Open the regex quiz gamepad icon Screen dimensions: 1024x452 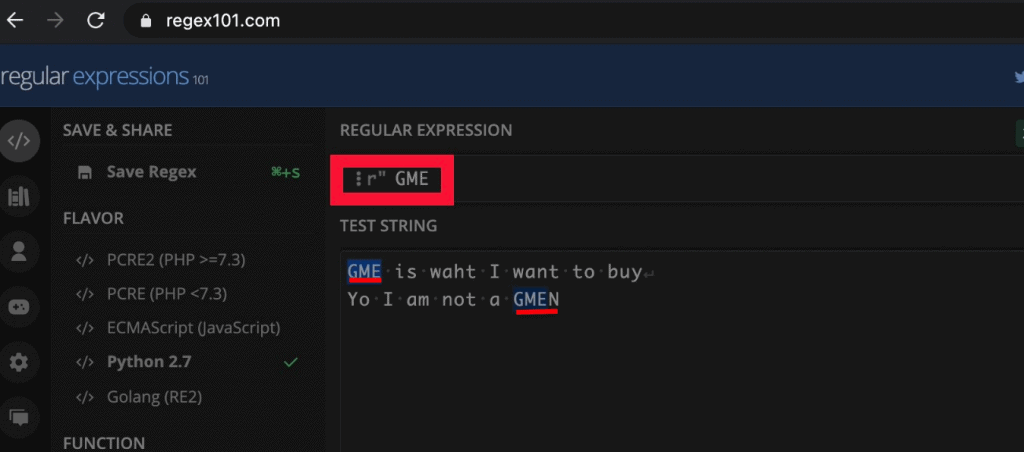18,306
